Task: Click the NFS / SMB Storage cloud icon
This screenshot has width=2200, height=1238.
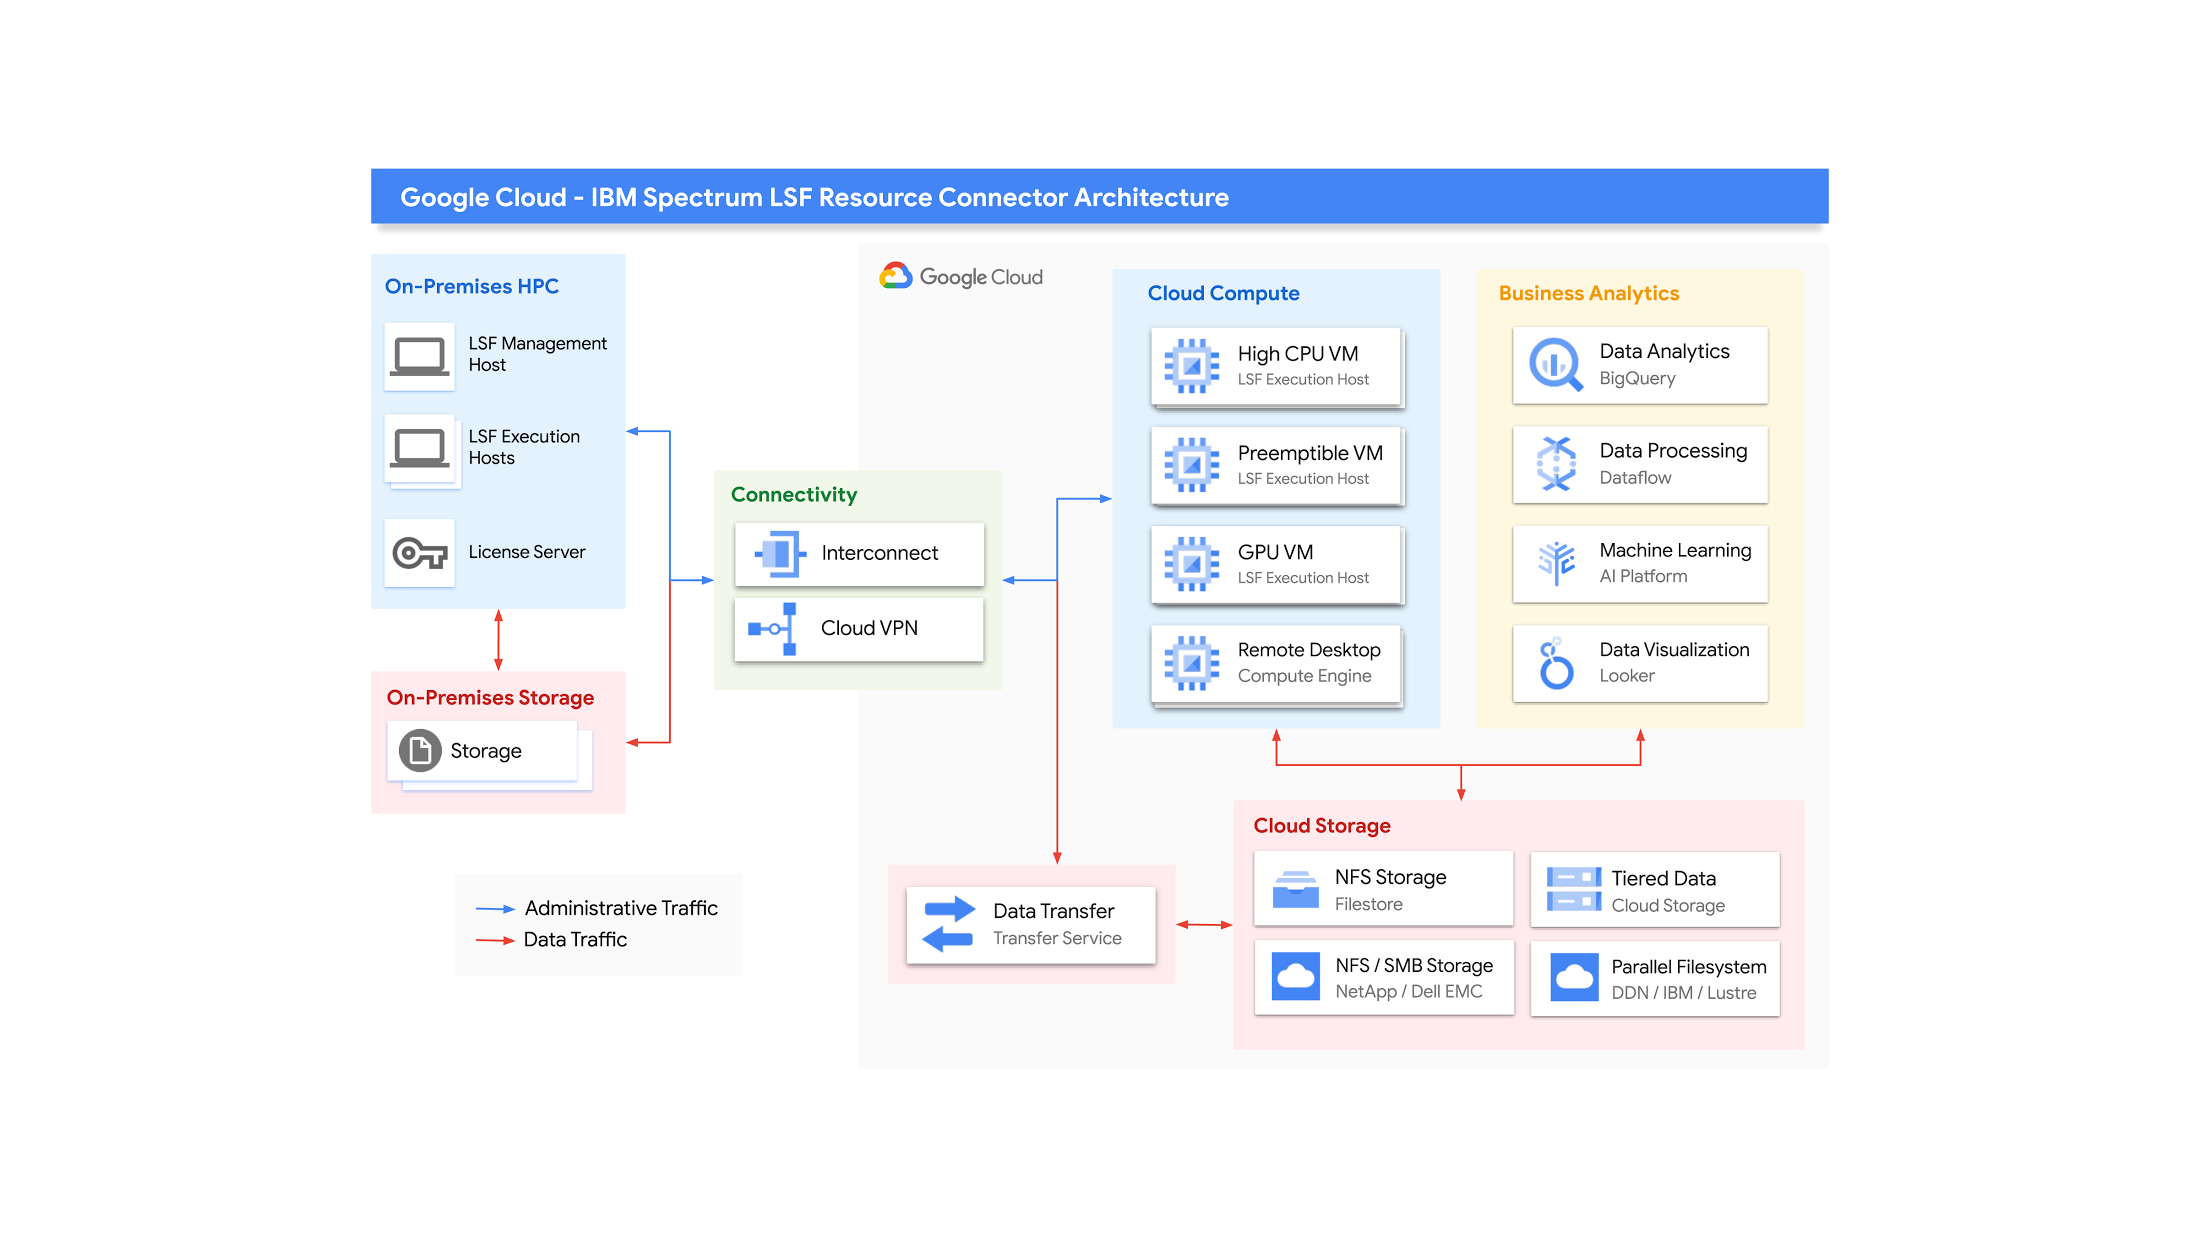Action: point(1296,977)
